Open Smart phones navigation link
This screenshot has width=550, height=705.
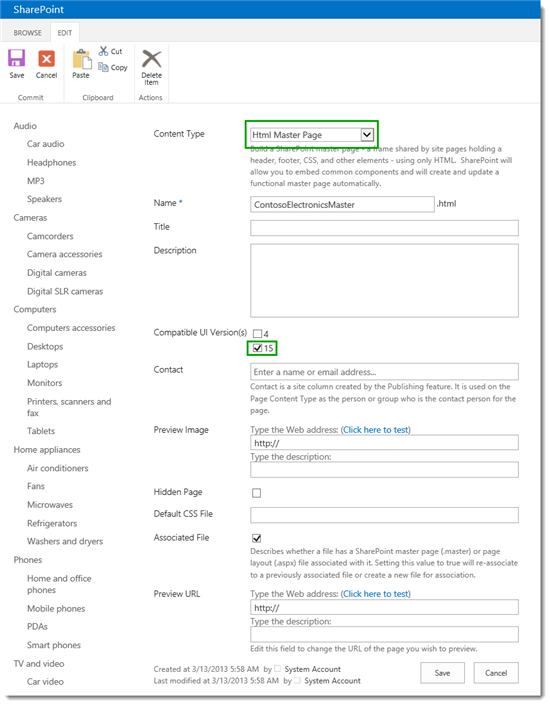point(54,645)
